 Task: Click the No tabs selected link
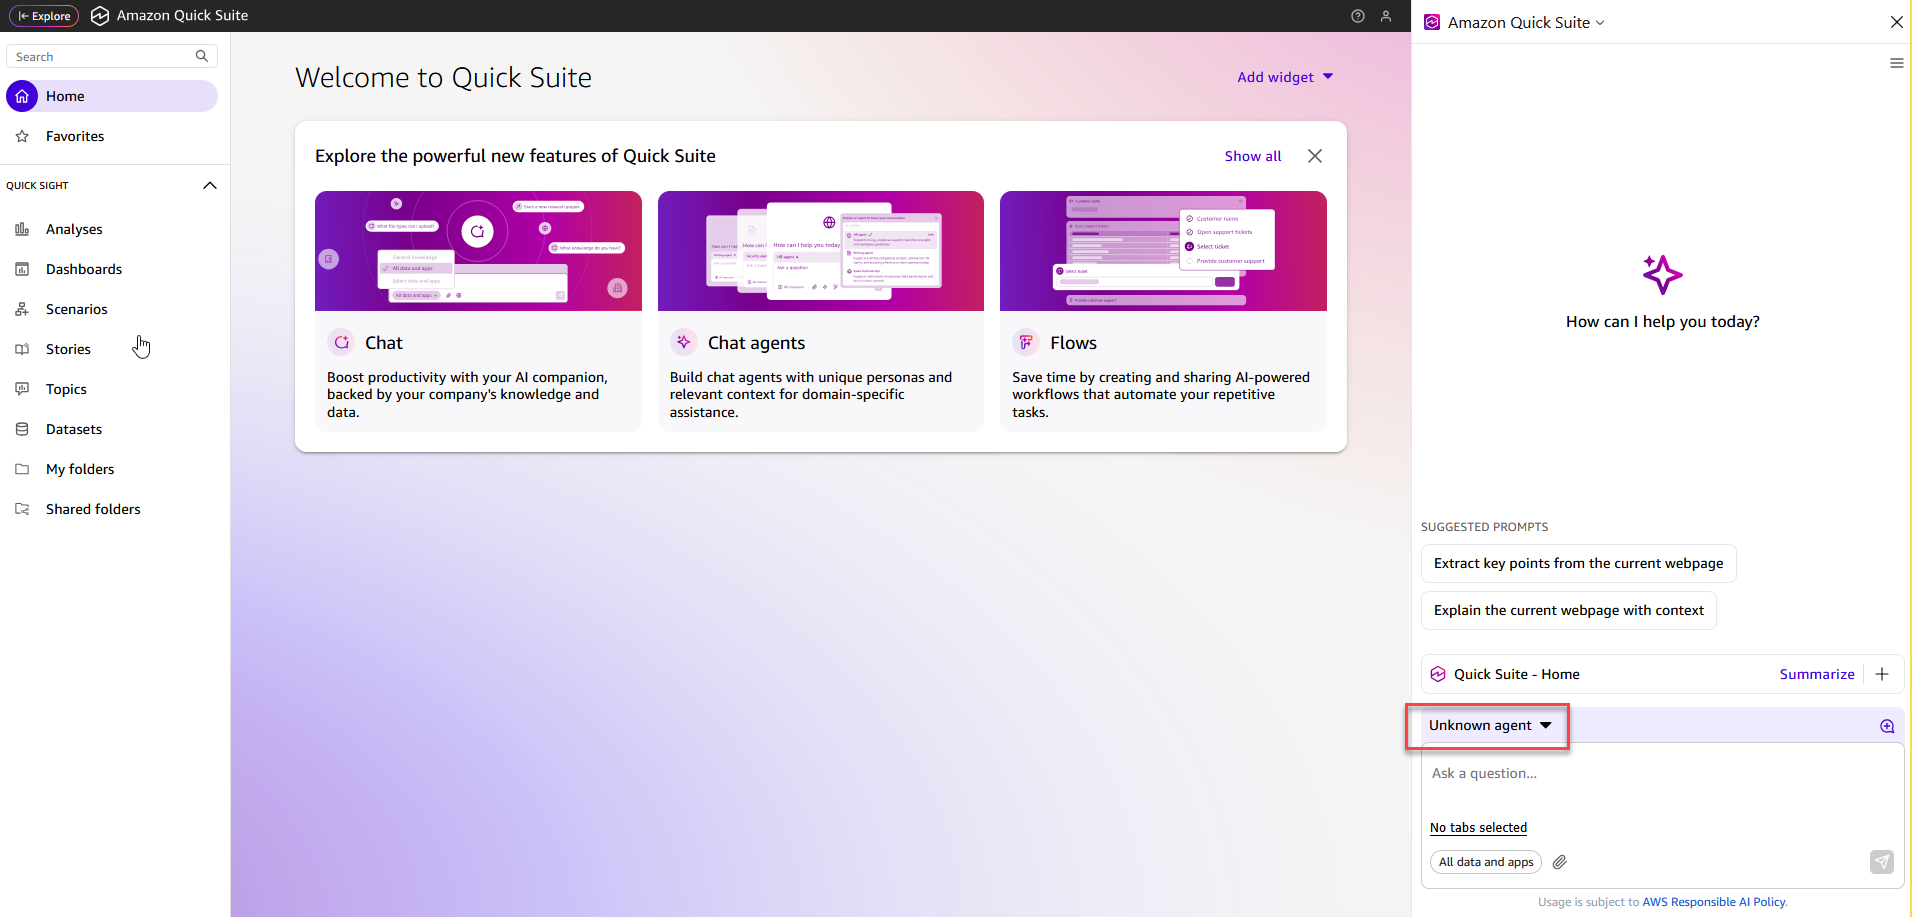1478,828
